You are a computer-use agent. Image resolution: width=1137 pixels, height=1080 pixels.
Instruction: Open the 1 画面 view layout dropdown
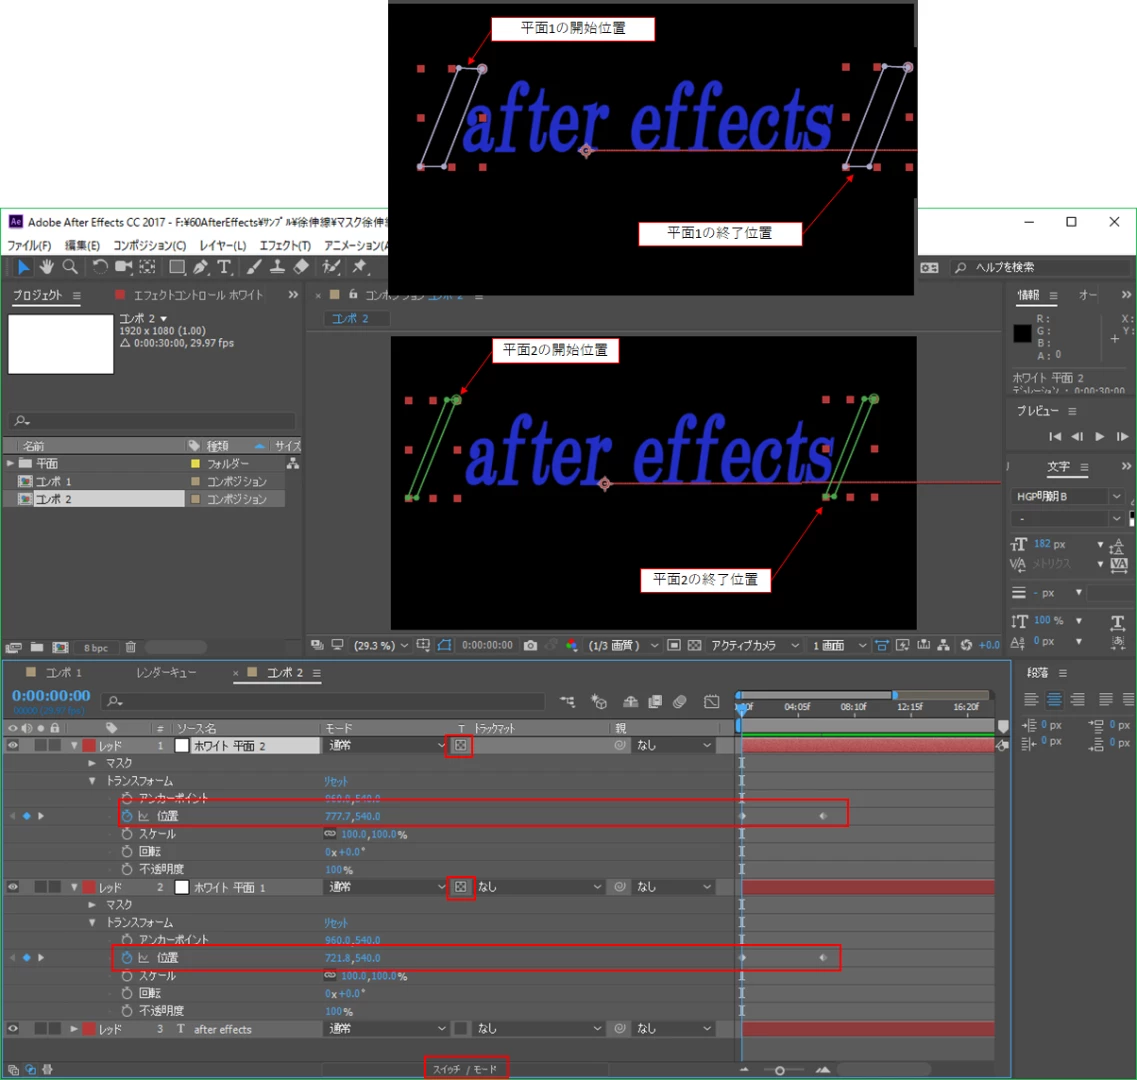(839, 646)
